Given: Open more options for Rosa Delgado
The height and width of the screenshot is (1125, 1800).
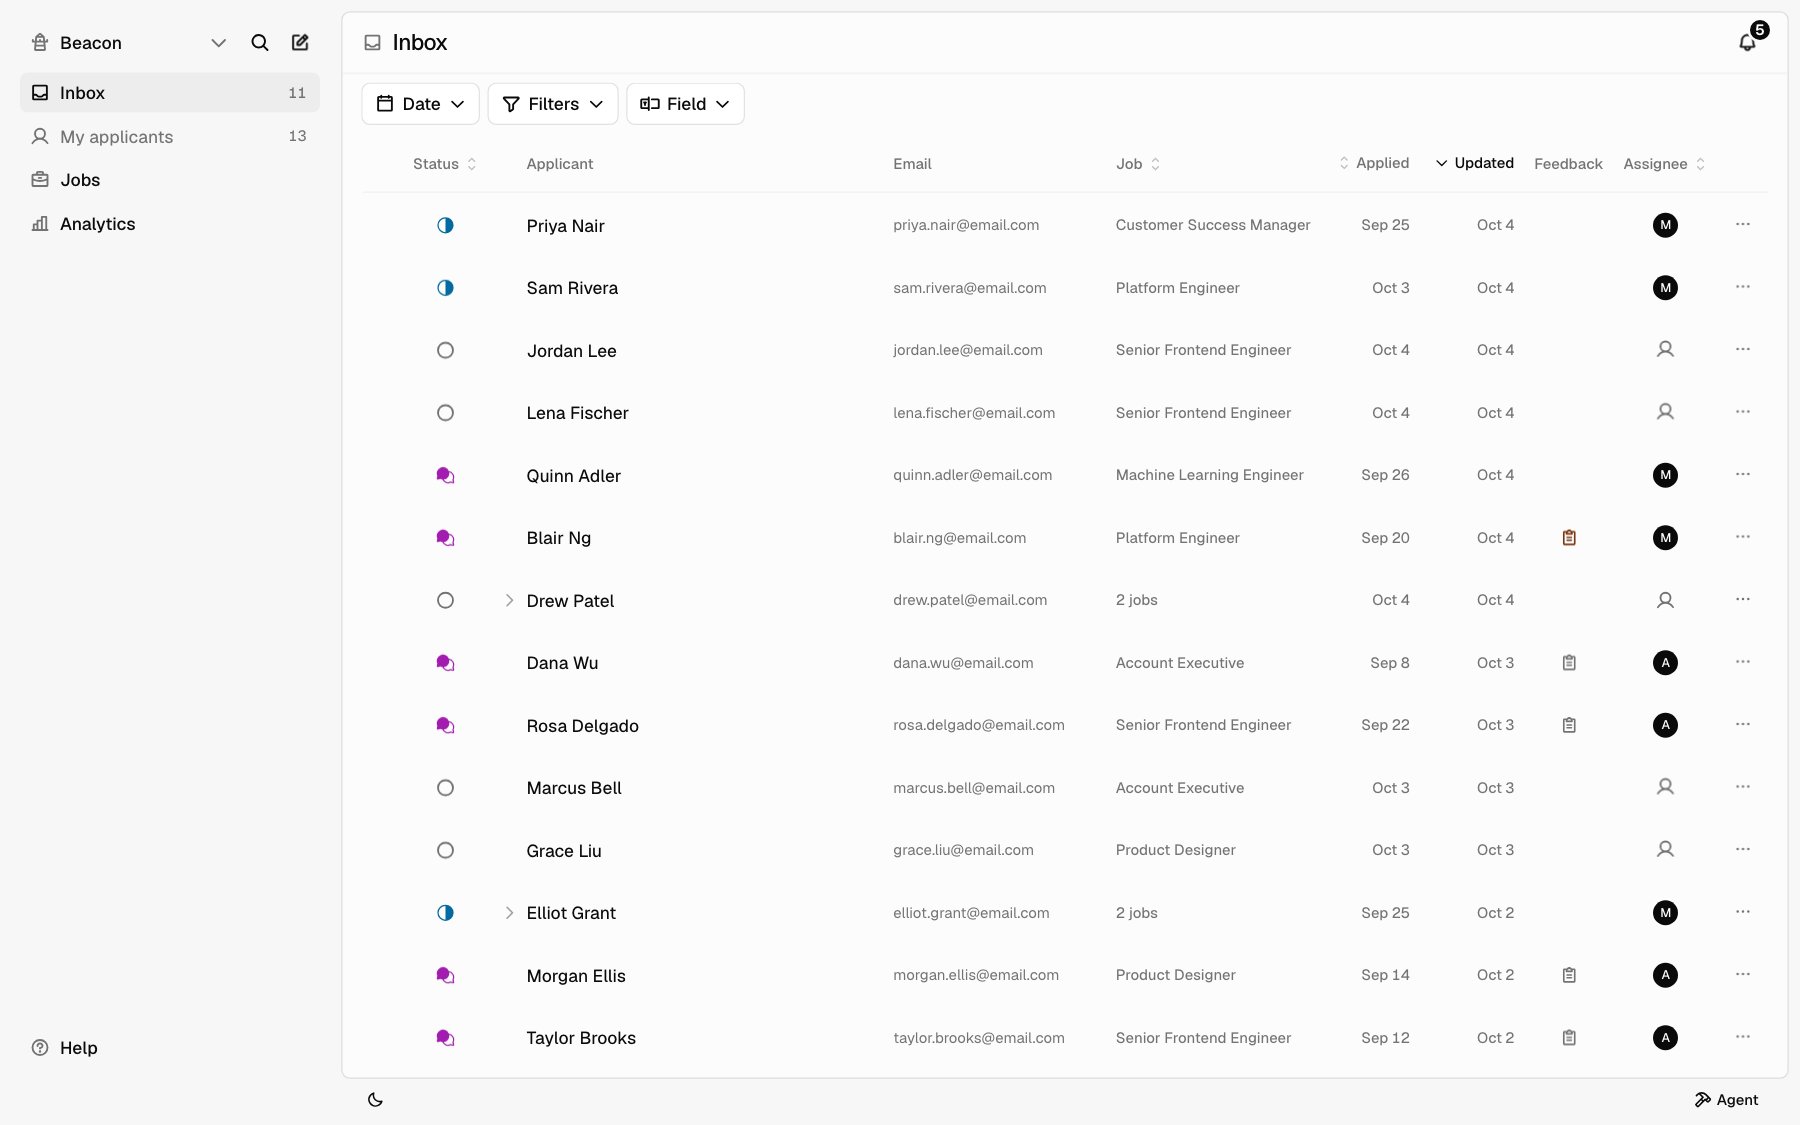Looking at the screenshot, I should (x=1743, y=724).
